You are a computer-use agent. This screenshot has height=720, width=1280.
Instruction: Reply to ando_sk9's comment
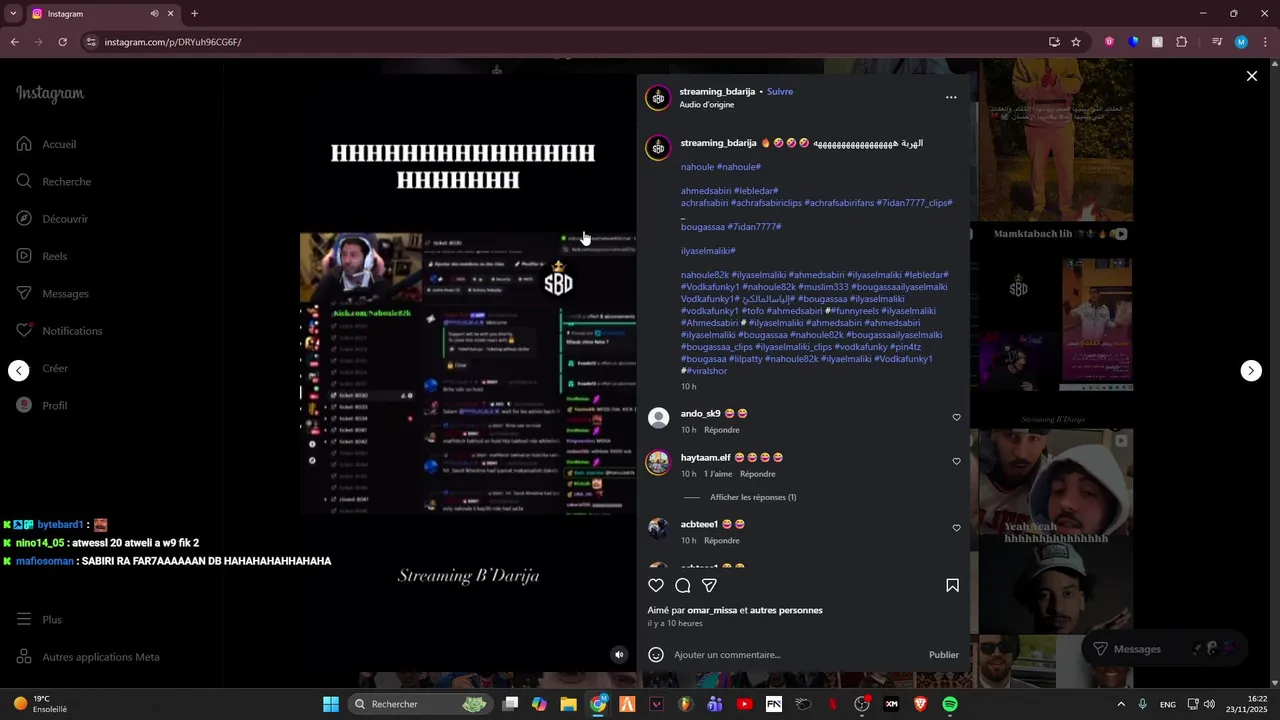pyautogui.click(x=721, y=430)
